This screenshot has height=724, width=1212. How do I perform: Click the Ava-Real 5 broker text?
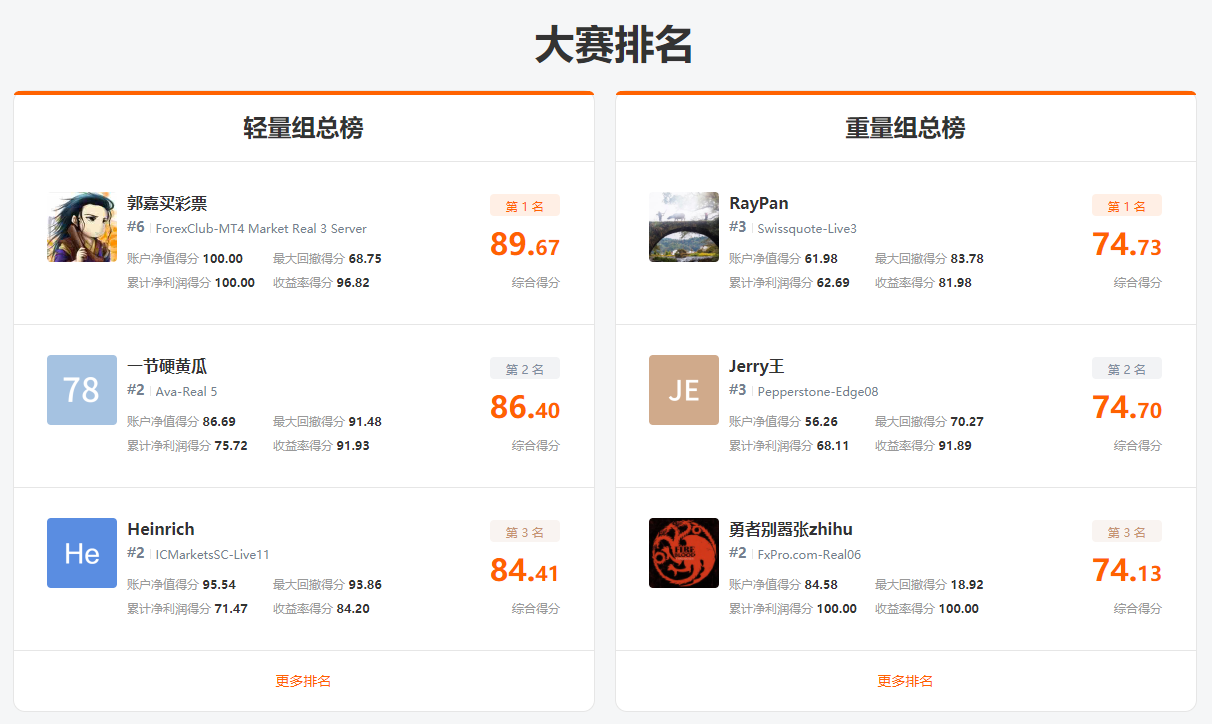click(x=186, y=391)
